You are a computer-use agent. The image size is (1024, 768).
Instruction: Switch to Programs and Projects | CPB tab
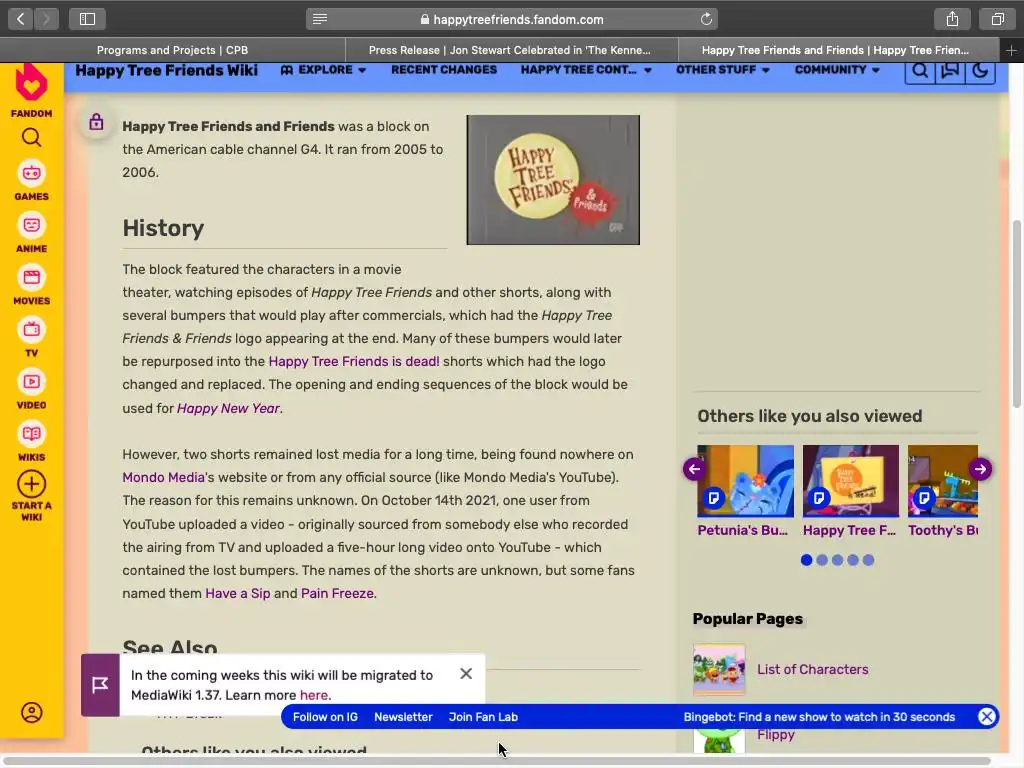[172, 50]
